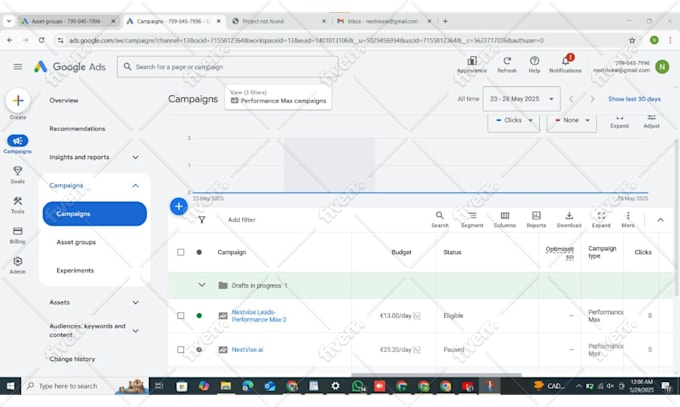The image size is (680, 407).
Task: Open the Admin gear icon
Action: [17, 261]
